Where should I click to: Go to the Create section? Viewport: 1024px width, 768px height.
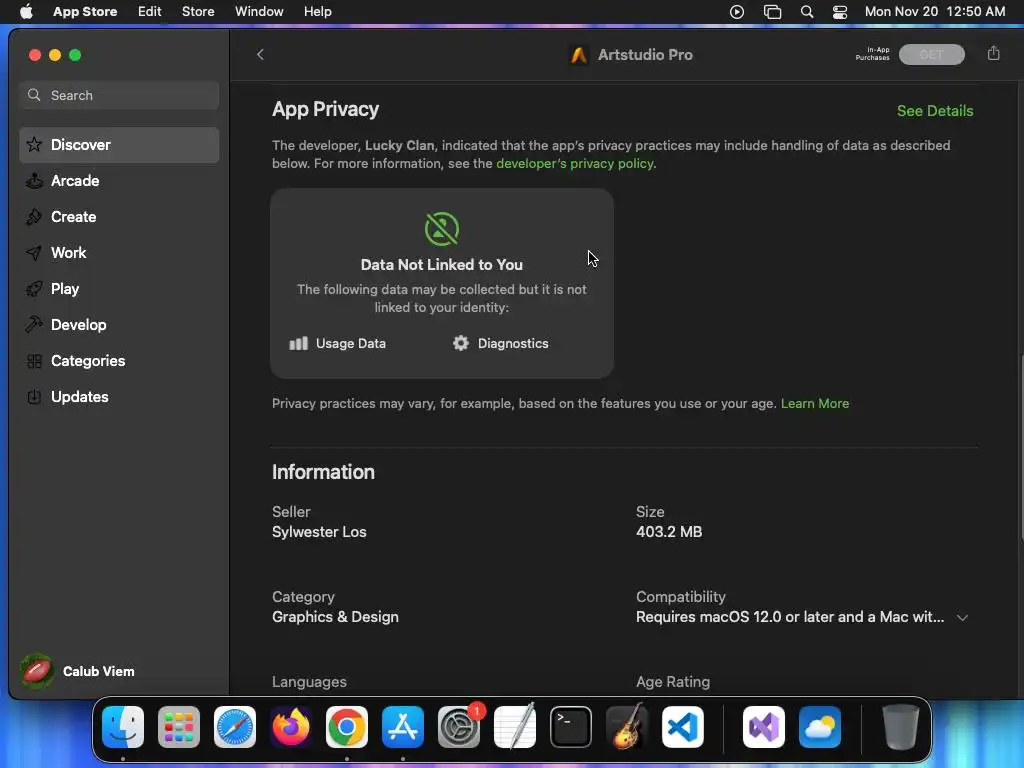(120, 217)
